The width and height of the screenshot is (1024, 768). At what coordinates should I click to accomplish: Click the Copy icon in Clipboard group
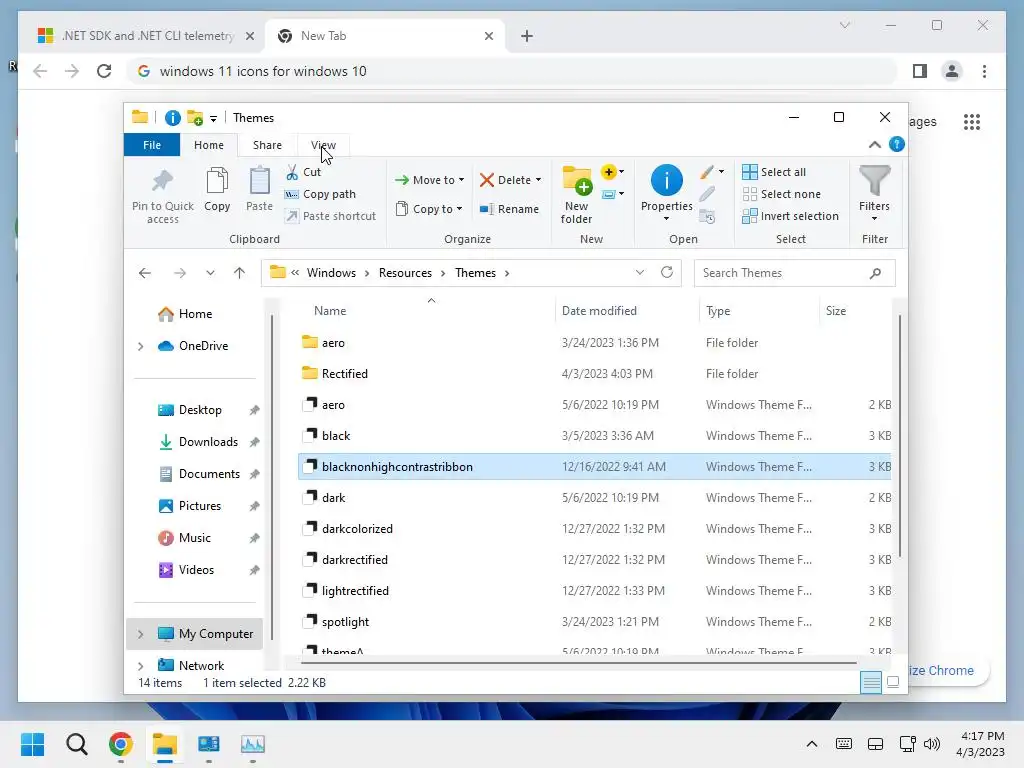217,181
